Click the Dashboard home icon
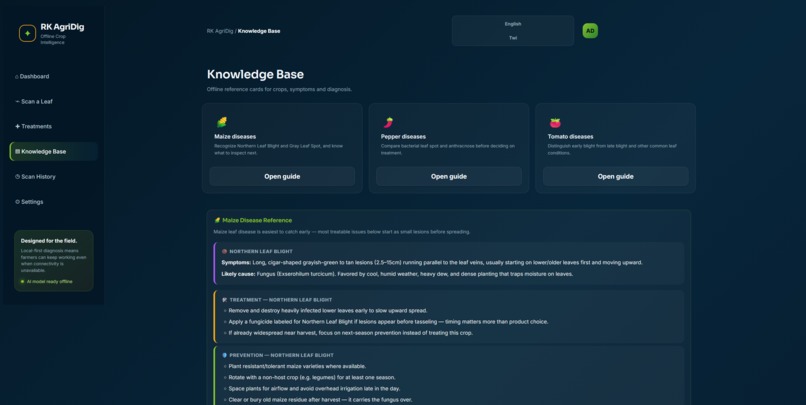The image size is (806, 405). coord(17,77)
